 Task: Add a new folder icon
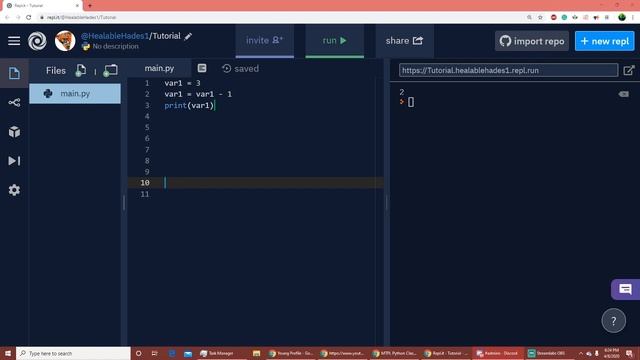(x=110, y=71)
